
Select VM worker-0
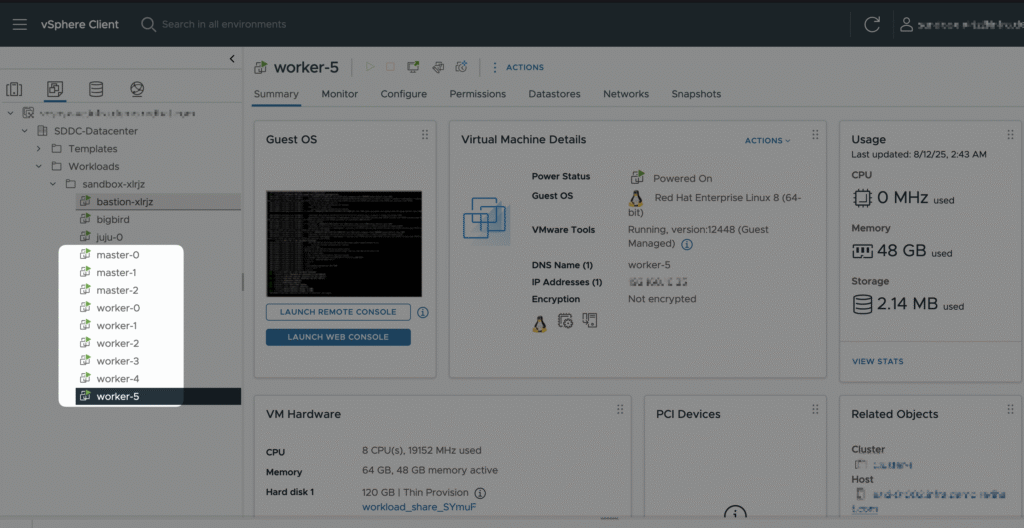[118, 308]
